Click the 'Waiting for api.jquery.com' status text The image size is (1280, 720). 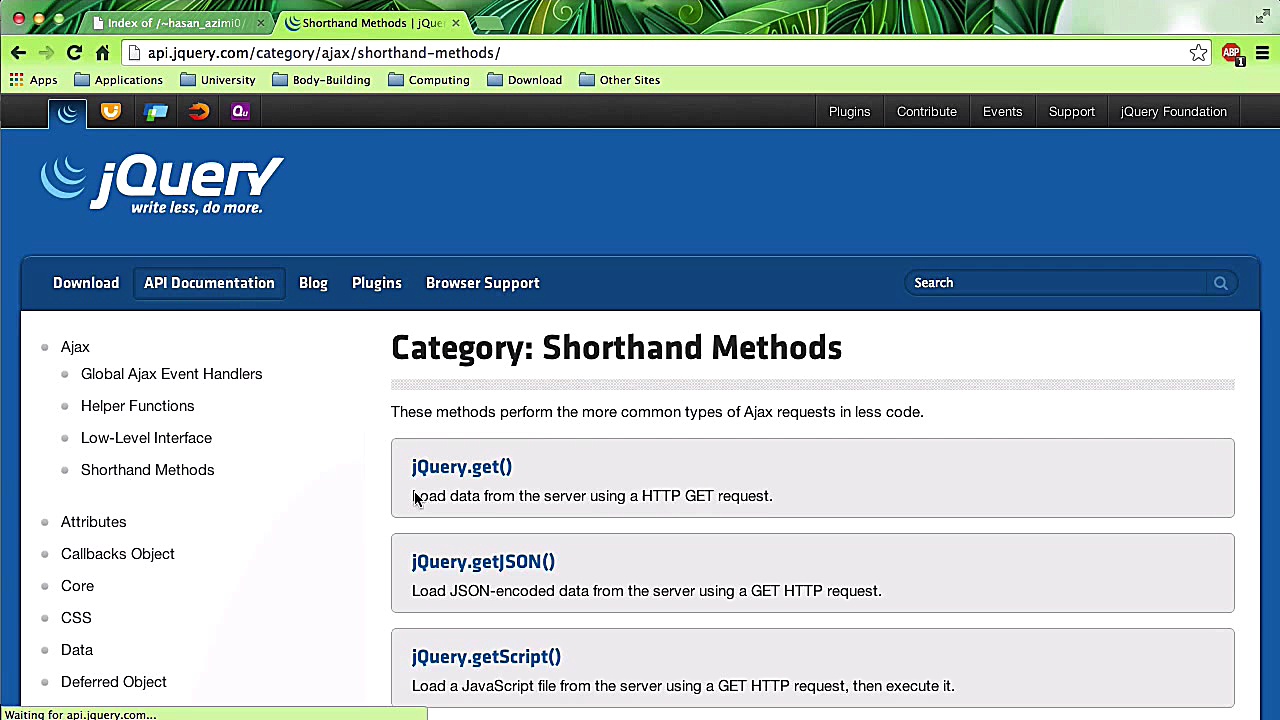tap(80, 714)
